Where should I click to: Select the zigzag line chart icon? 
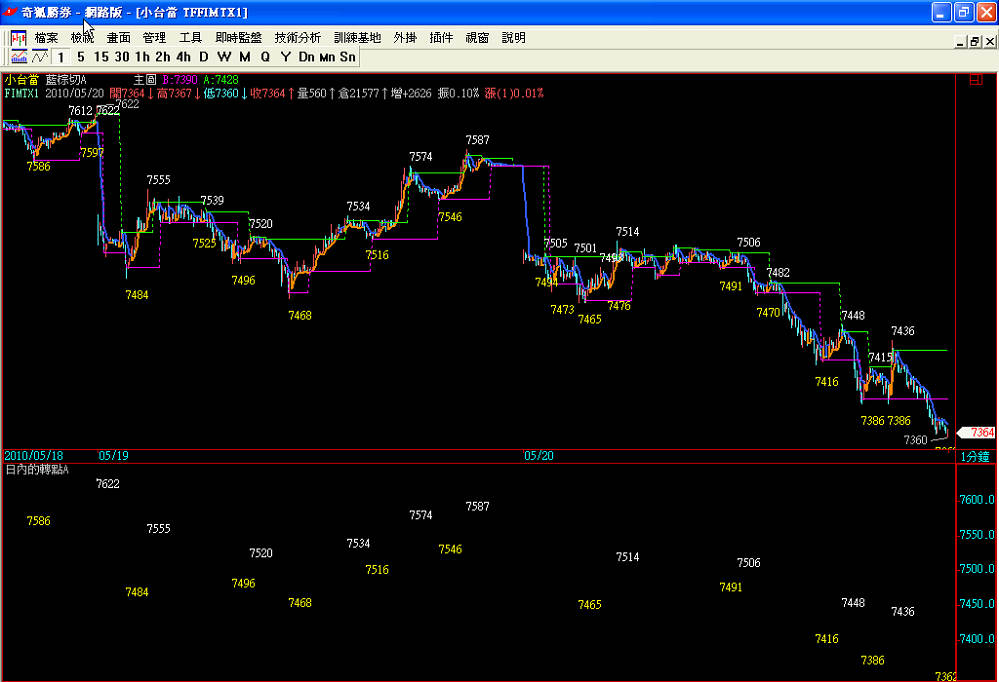tap(40, 57)
